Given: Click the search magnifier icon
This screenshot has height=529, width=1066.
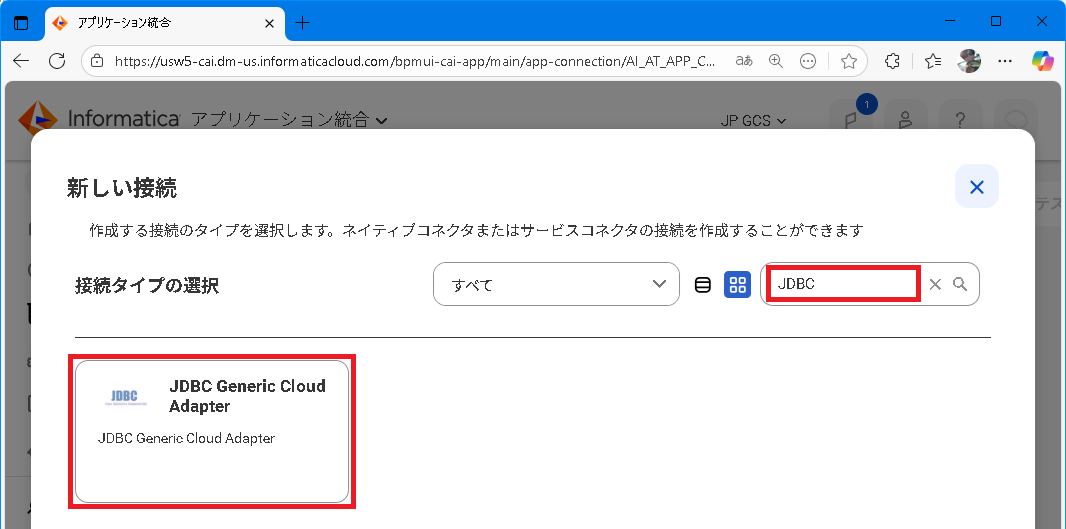Looking at the screenshot, I should pyautogui.click(x=959, y=284).
